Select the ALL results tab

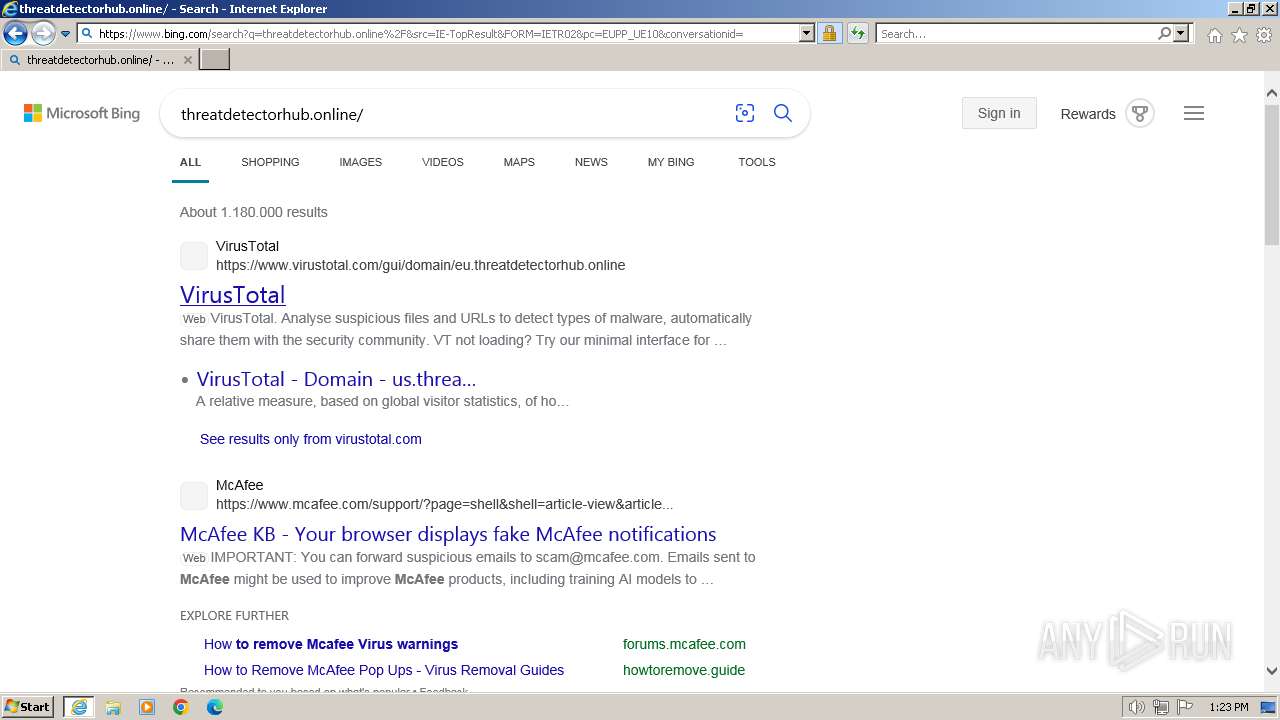click(x=190, y=162)
